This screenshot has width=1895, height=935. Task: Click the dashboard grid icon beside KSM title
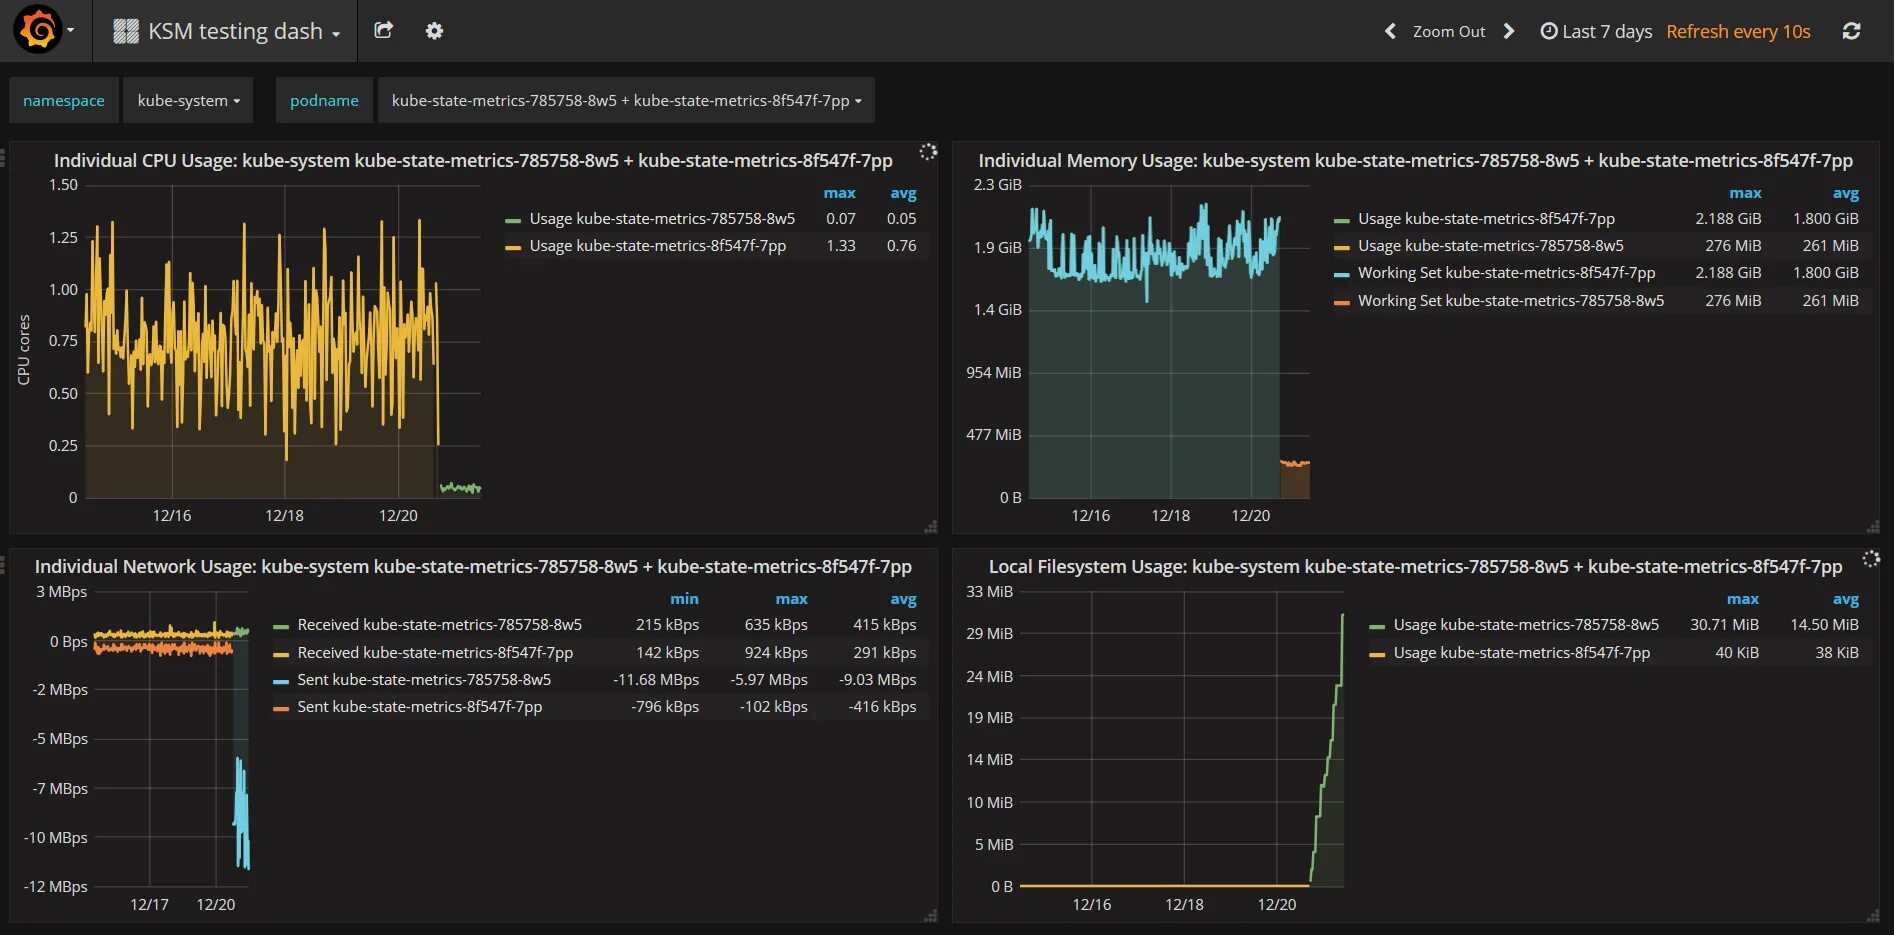[x=126, y=31]
